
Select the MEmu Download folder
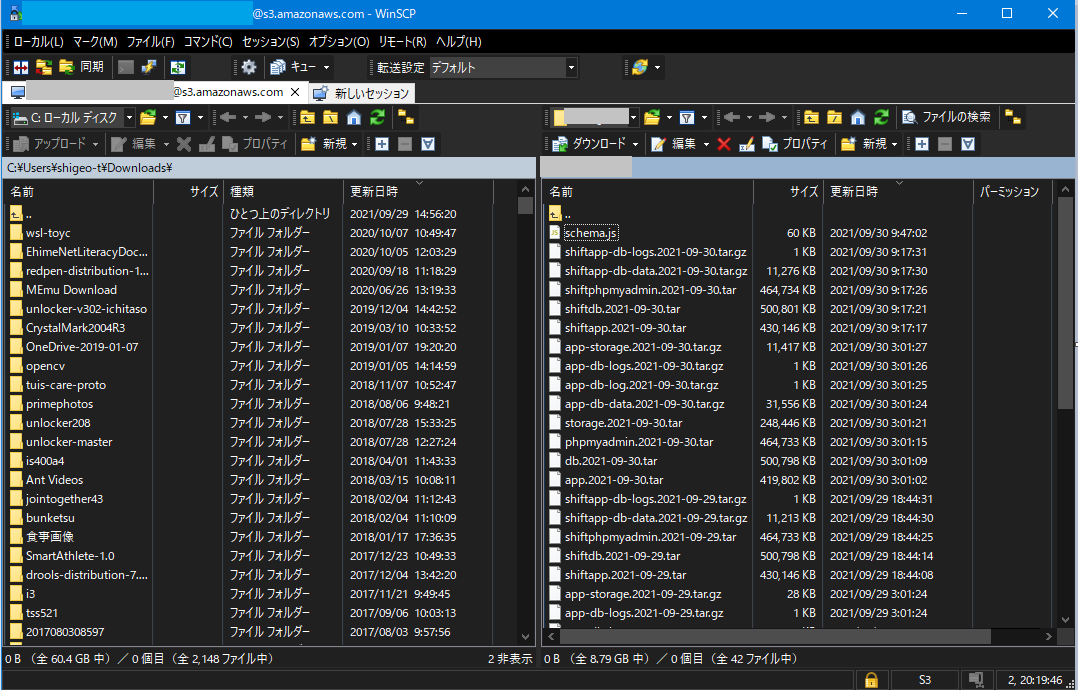pyautogui.click(x=72, y=290)
